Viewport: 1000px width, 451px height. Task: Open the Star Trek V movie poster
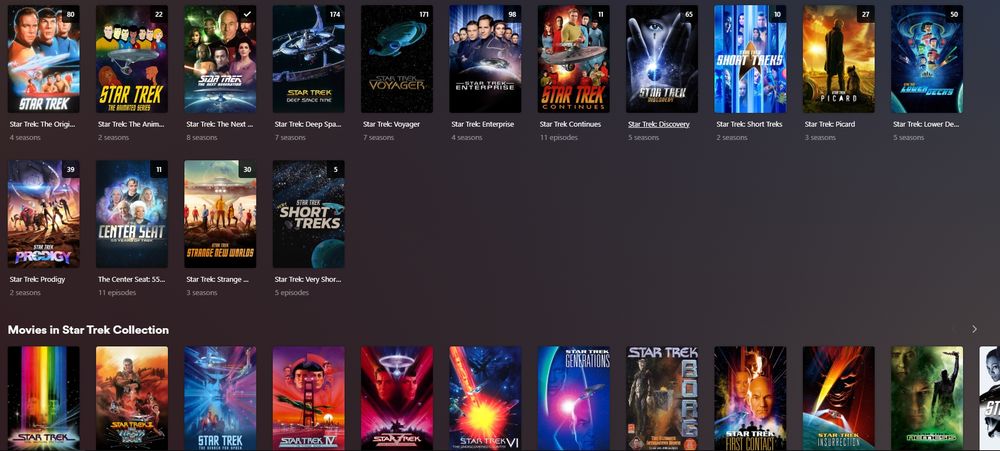pos(397,399)
